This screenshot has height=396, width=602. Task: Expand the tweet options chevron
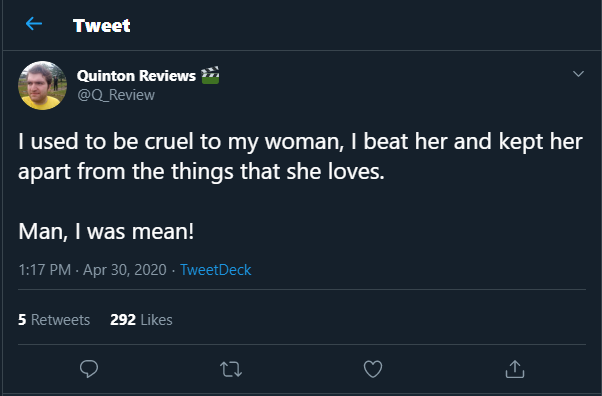578,73
